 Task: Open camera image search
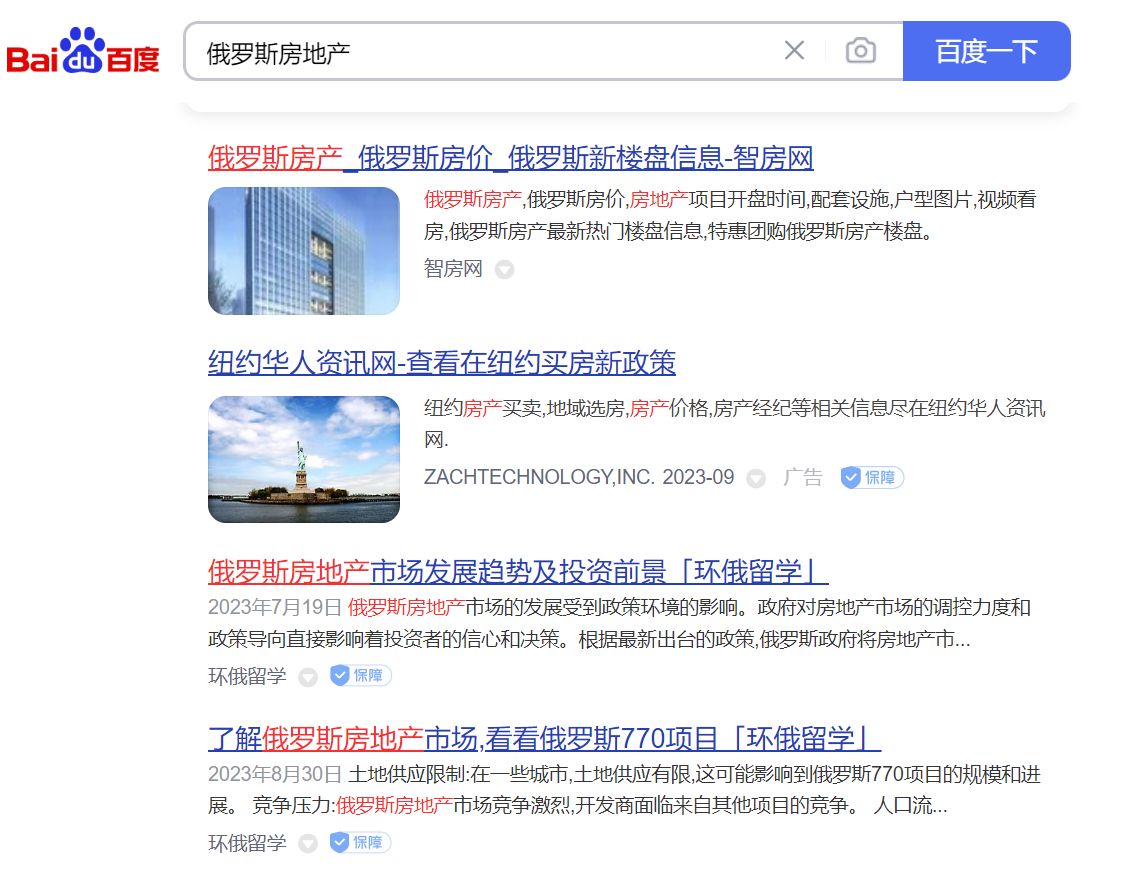(860, 51)
